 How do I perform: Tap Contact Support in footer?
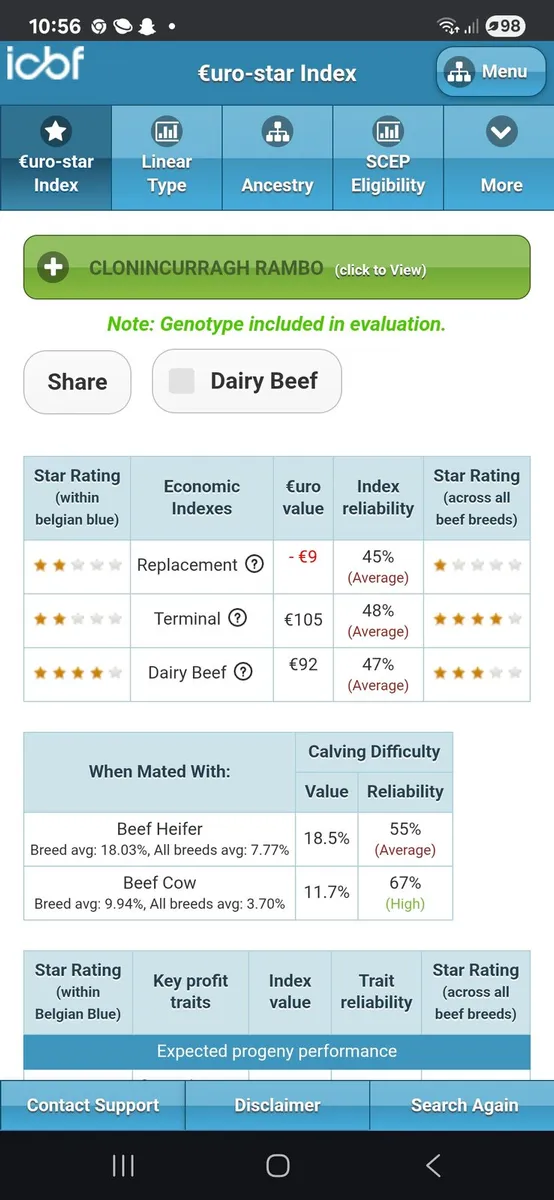pyautogui.click(x=93, y=1105)
